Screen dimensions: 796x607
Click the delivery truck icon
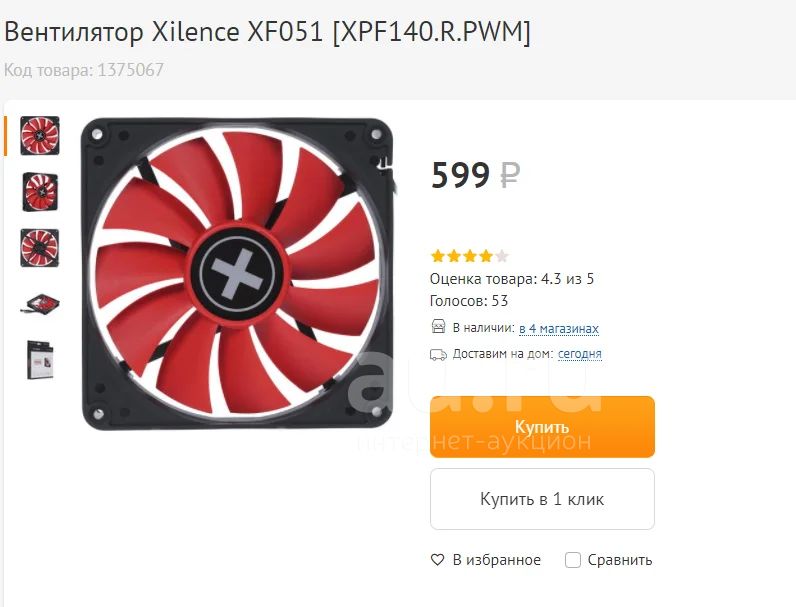point(438,354)
